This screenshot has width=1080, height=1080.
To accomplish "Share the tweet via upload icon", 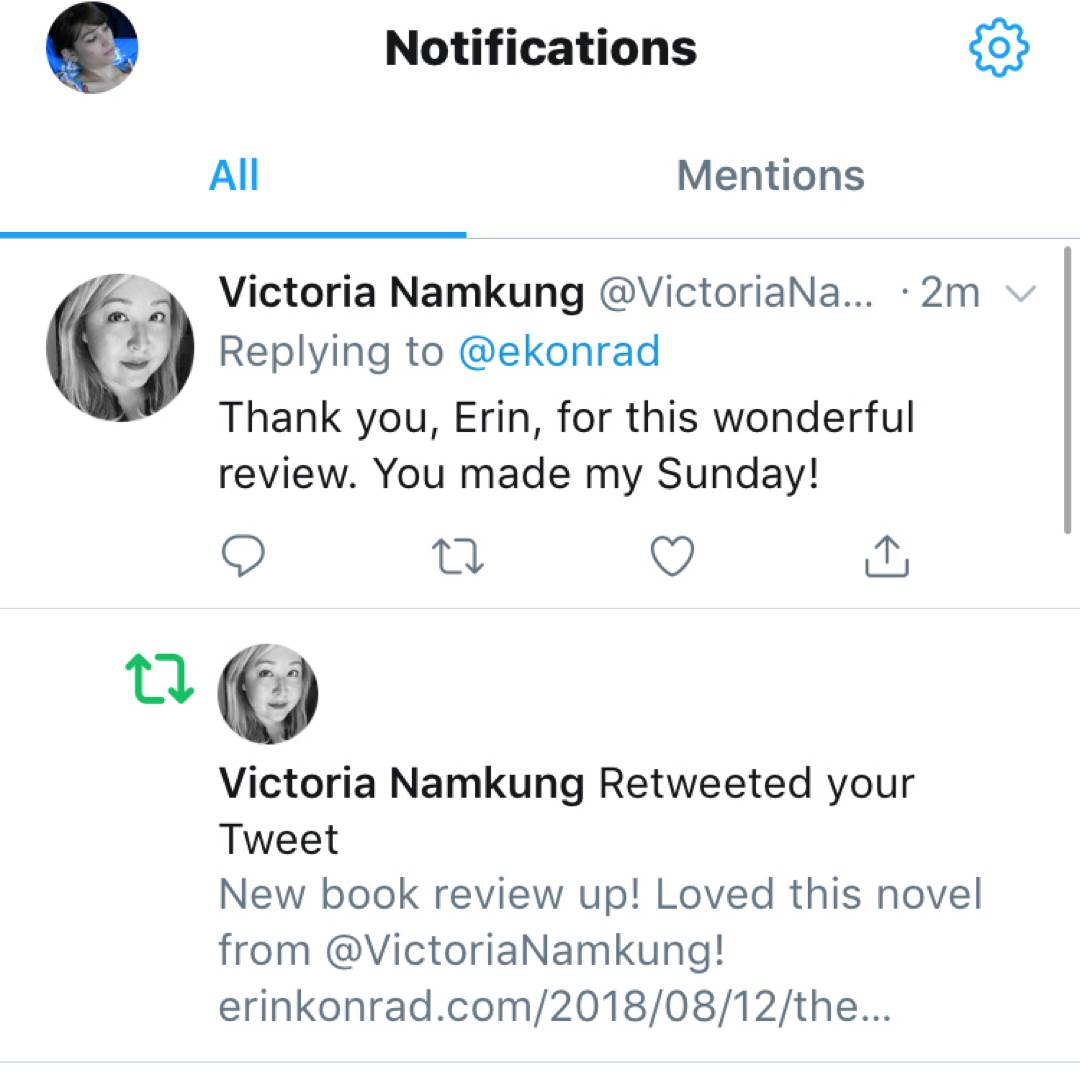I will [886, 557].
